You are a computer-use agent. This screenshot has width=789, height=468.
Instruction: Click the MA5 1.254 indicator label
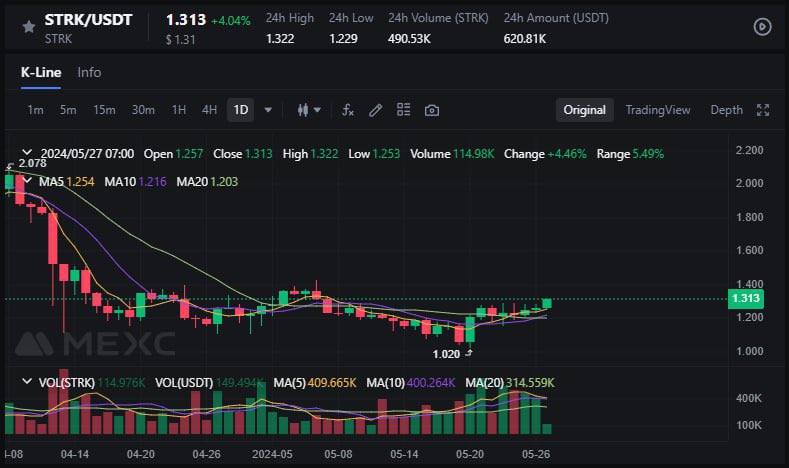[x=67, y=182]
